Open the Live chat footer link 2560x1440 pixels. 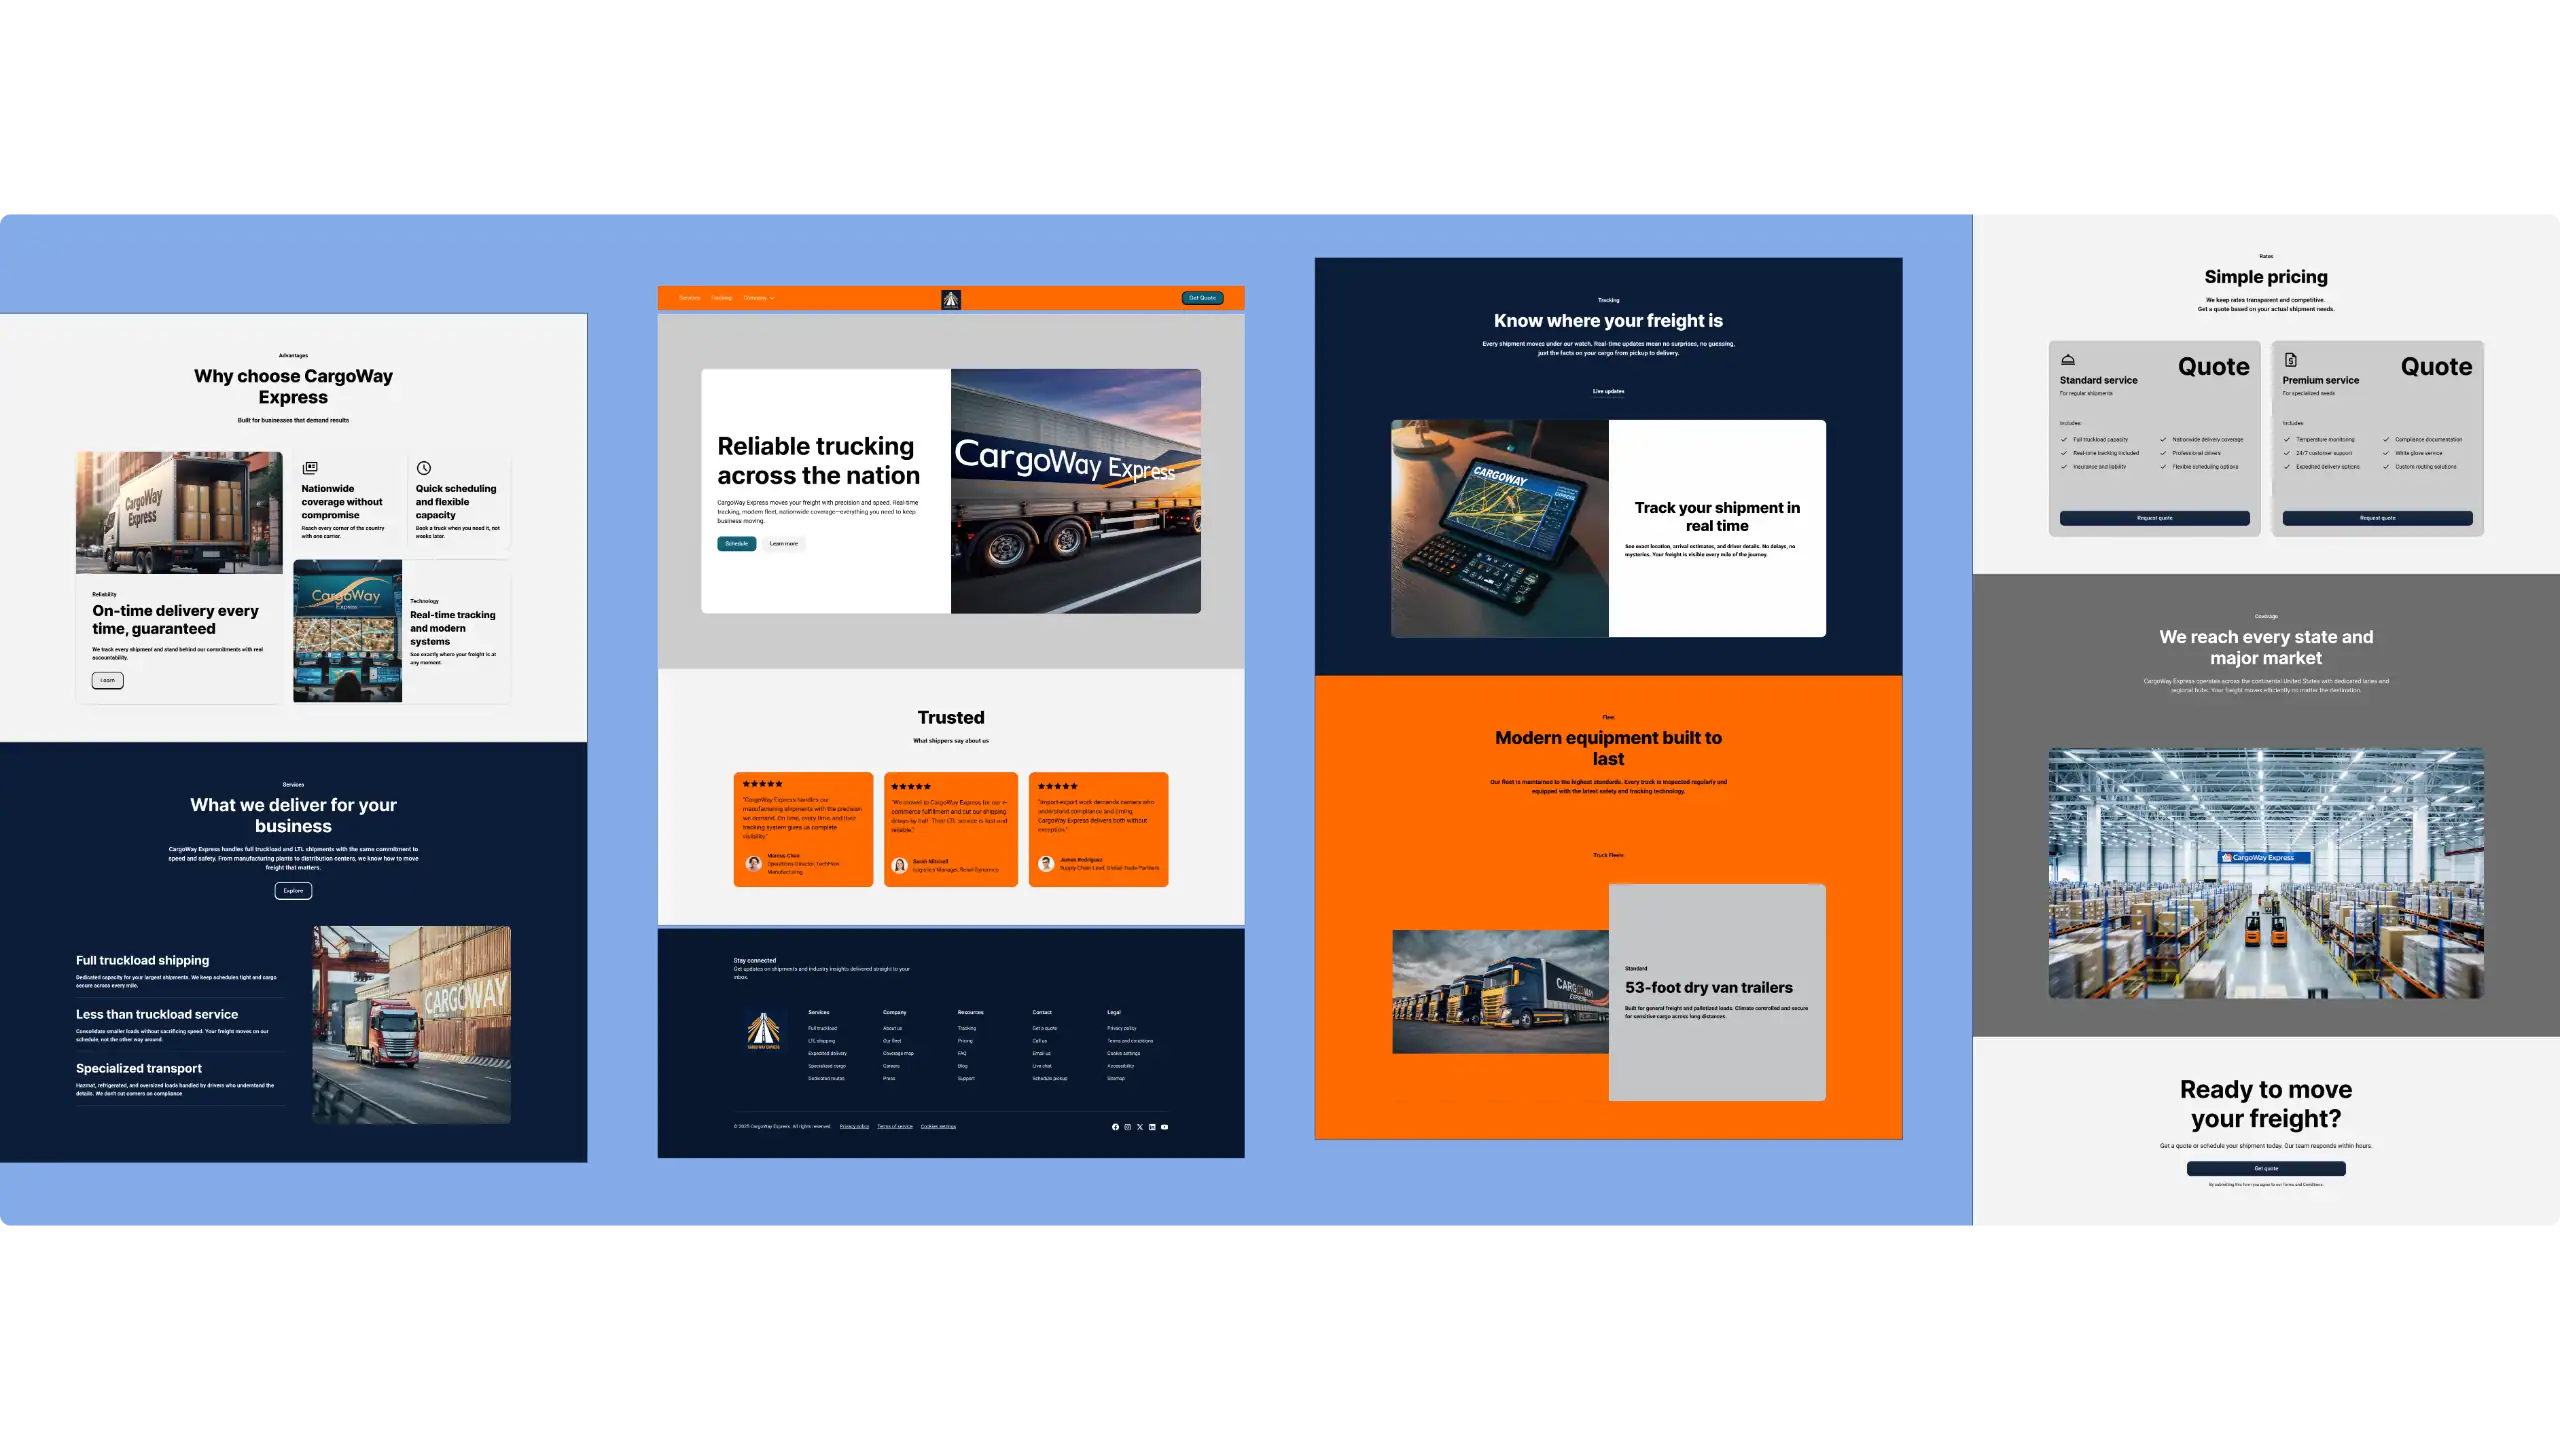pos(1042,1066)
